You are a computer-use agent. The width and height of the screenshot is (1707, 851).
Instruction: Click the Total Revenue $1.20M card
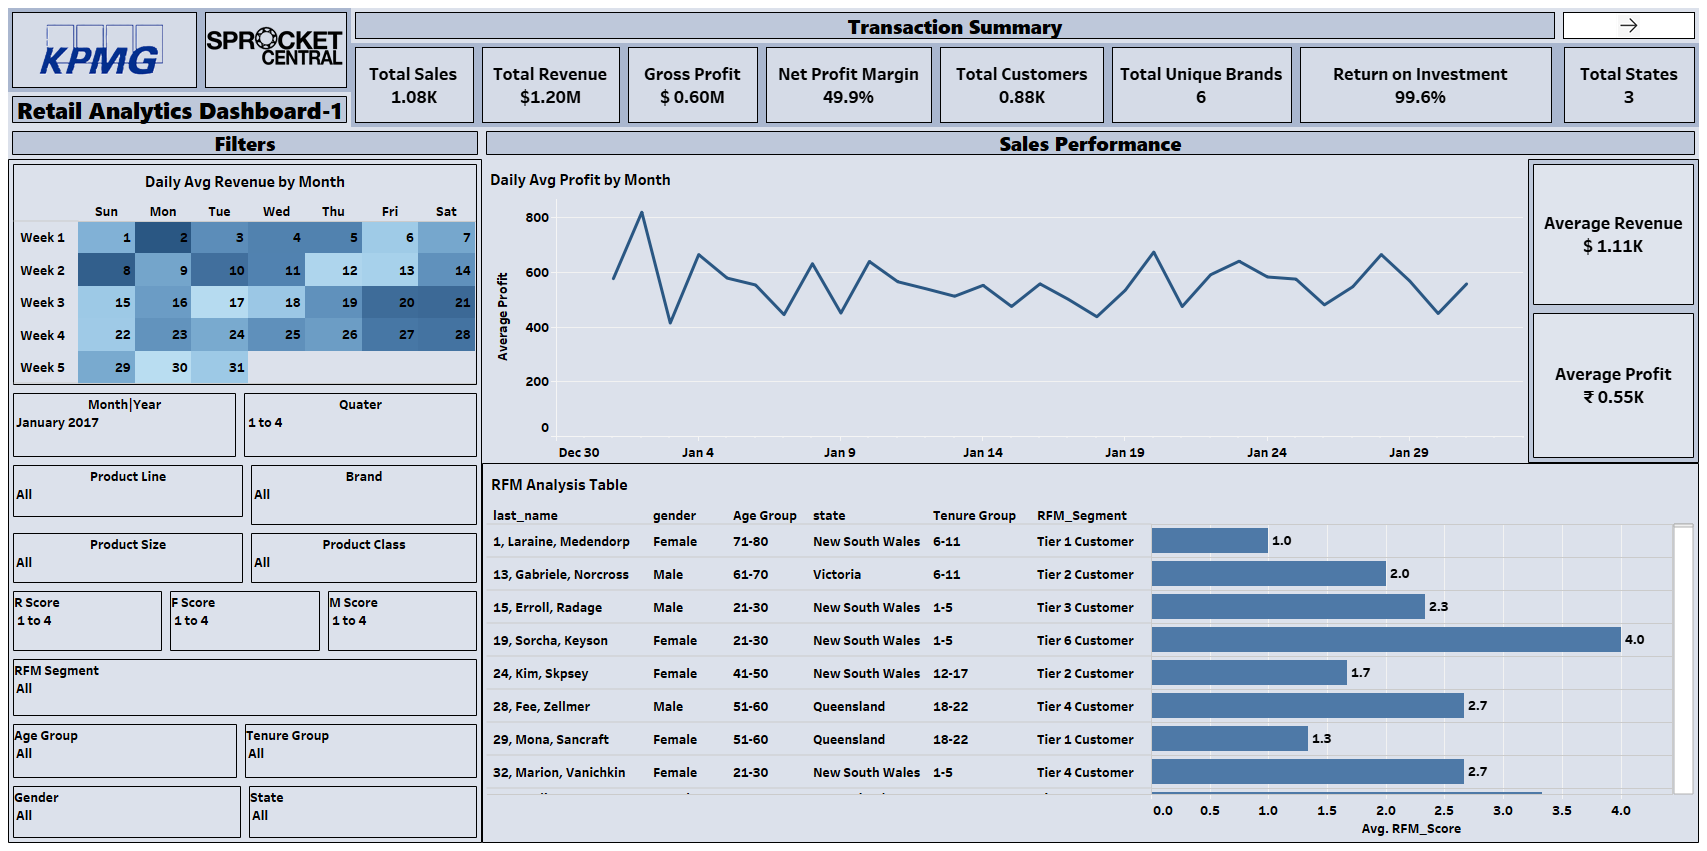coord(550,86)
